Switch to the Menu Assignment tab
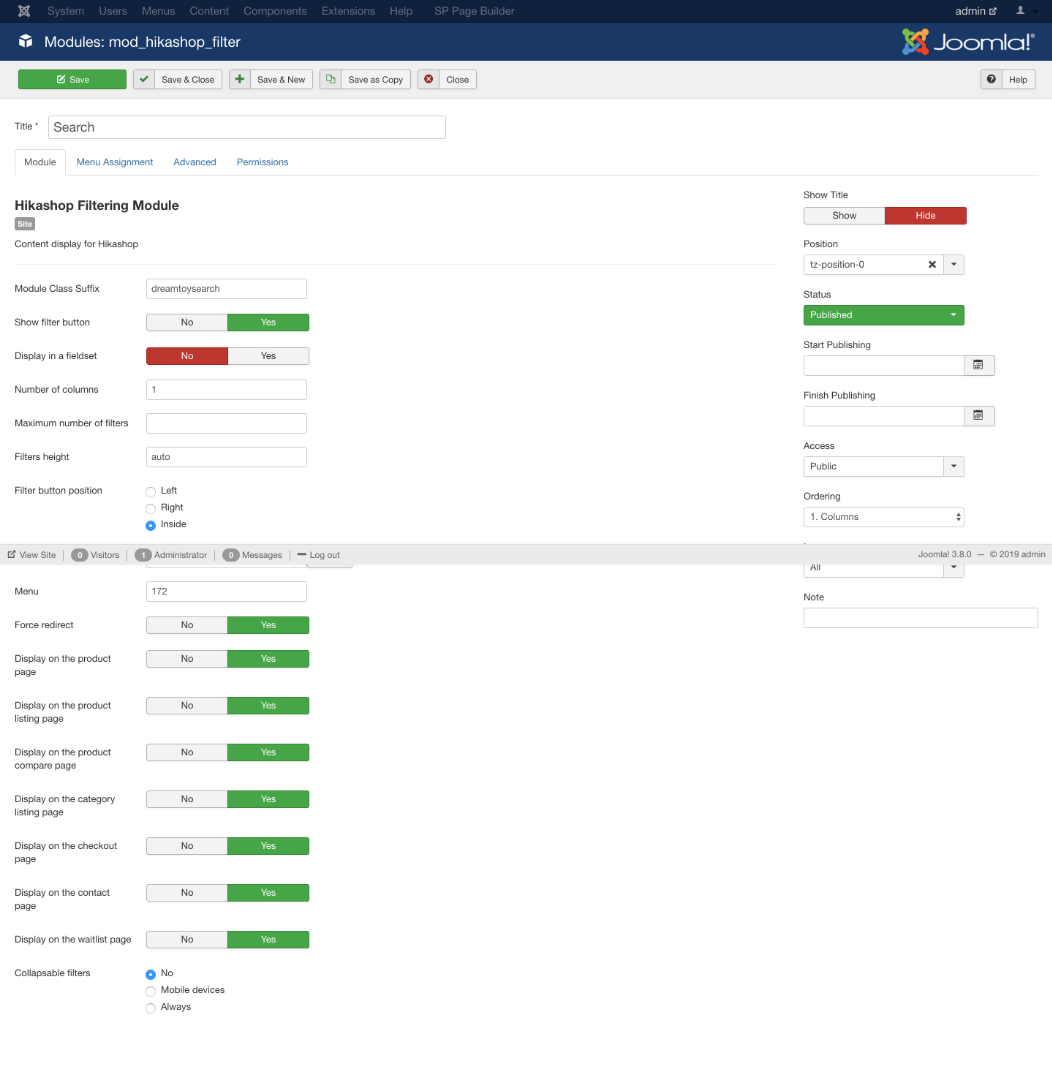This screenshot has width=1052, height=1080. pyautogui.click(x=115, y=162)
